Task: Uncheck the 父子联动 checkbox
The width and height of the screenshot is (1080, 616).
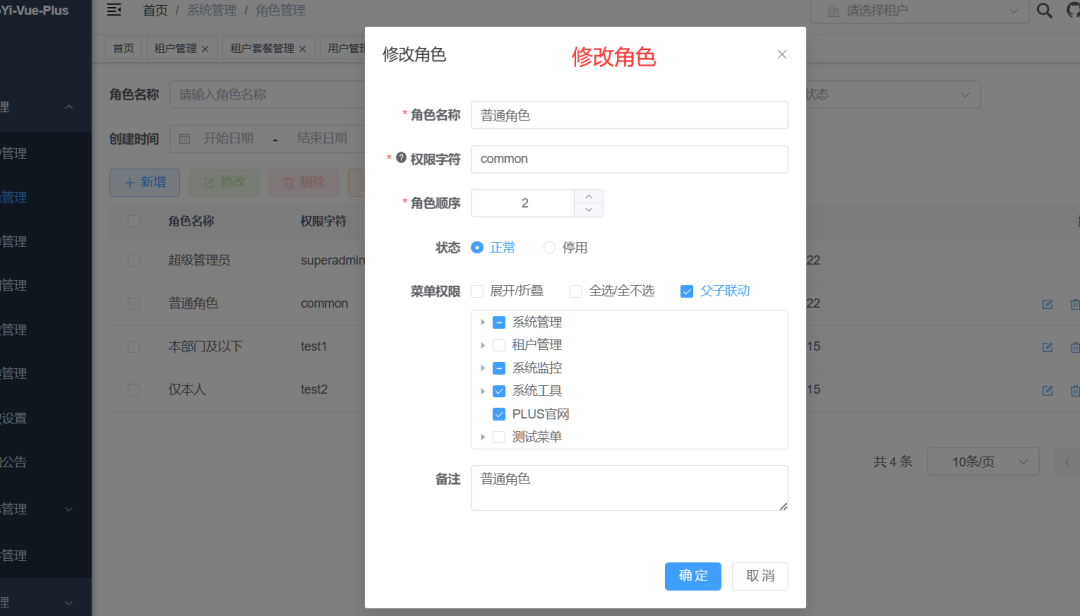Action: click(686, 291)
